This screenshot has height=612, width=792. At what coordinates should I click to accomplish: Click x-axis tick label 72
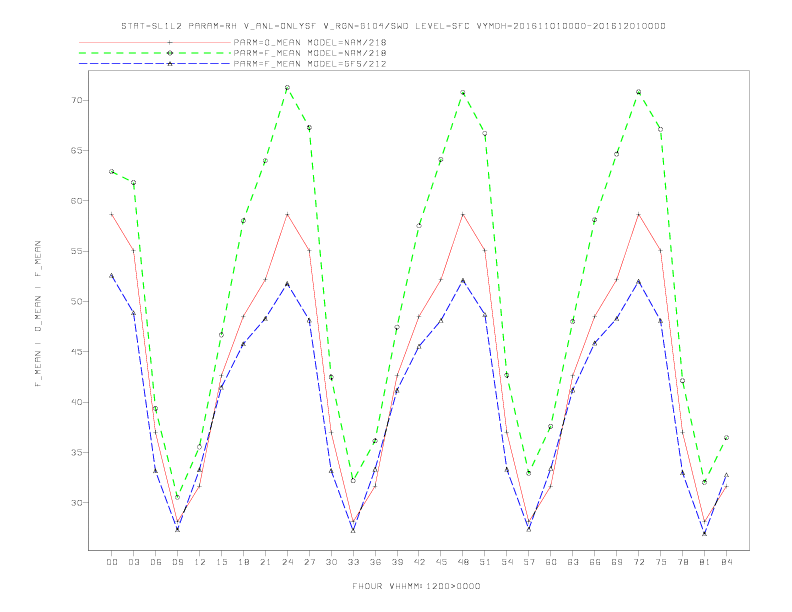tap(638, 562)
